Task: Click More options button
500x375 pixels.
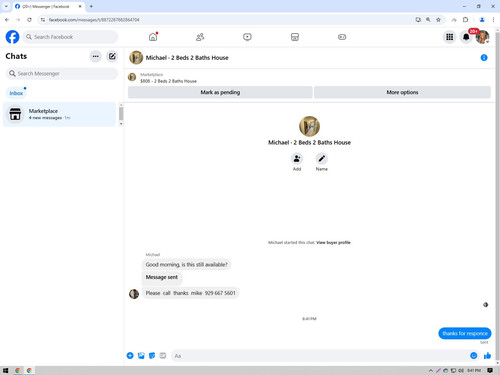Action: pyautogui.click(x=402, y=92)
